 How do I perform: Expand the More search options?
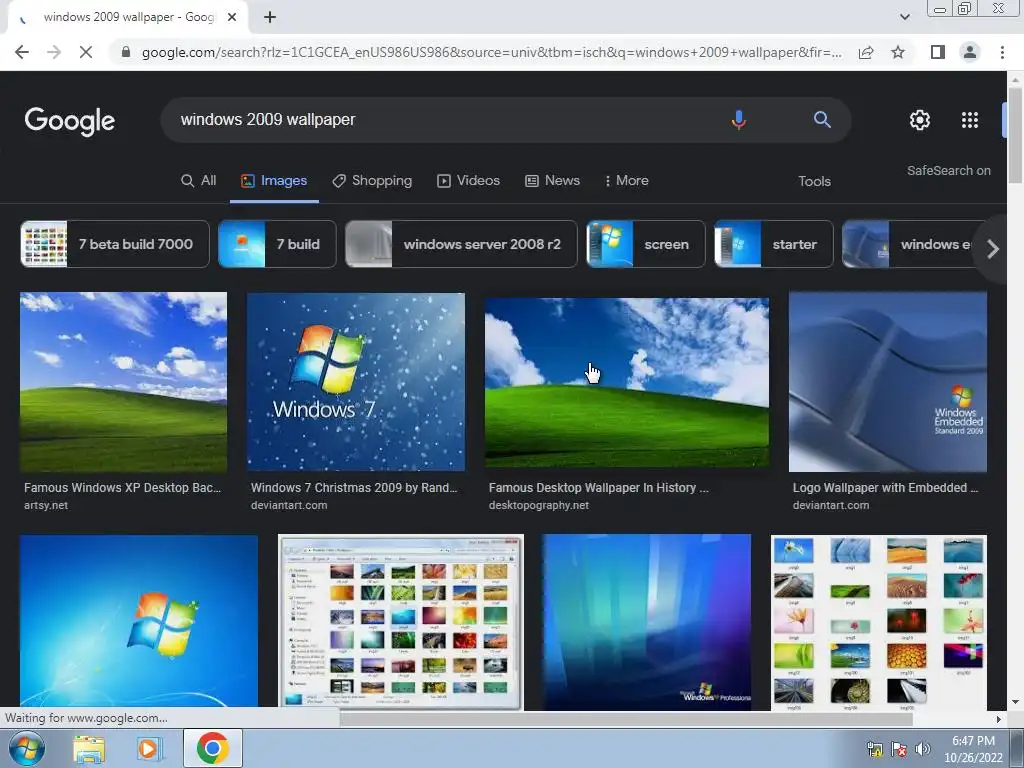coord(627,180)
